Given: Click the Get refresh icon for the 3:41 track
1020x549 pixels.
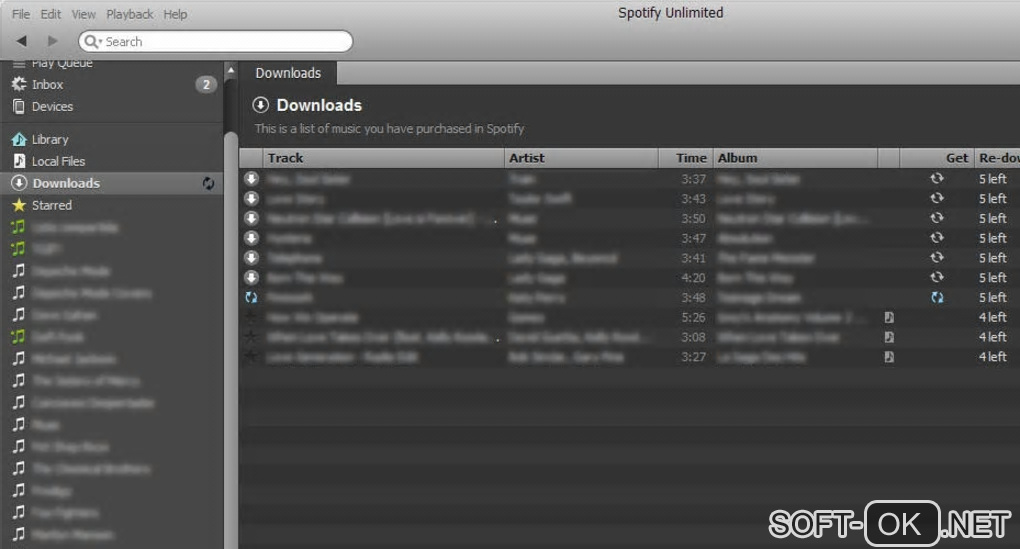Looking at the screenshot, I should [x=937, y=257].
